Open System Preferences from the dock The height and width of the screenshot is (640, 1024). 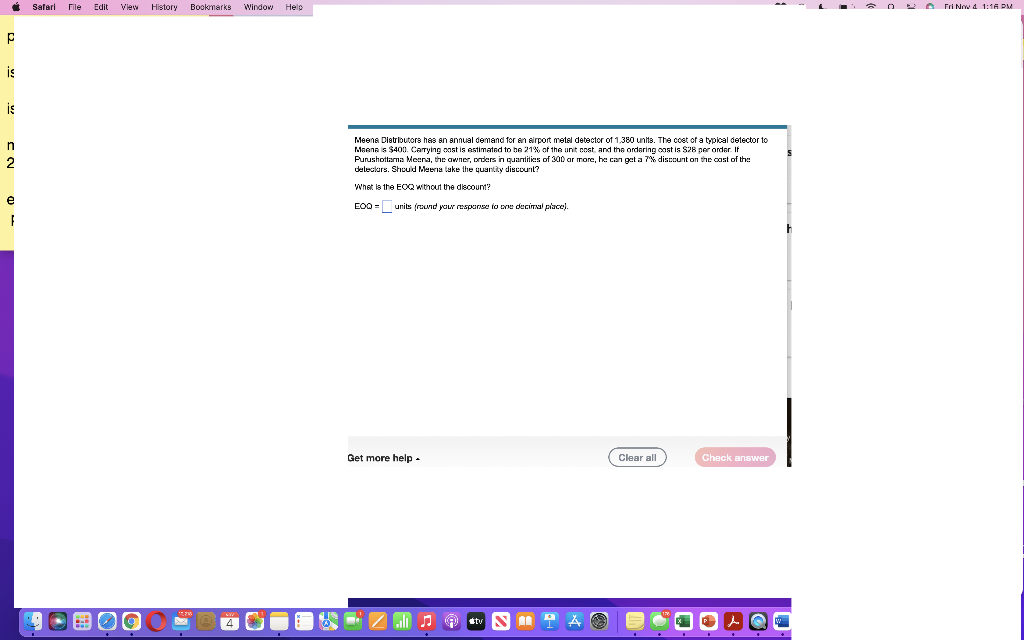[x=599, y=621]
